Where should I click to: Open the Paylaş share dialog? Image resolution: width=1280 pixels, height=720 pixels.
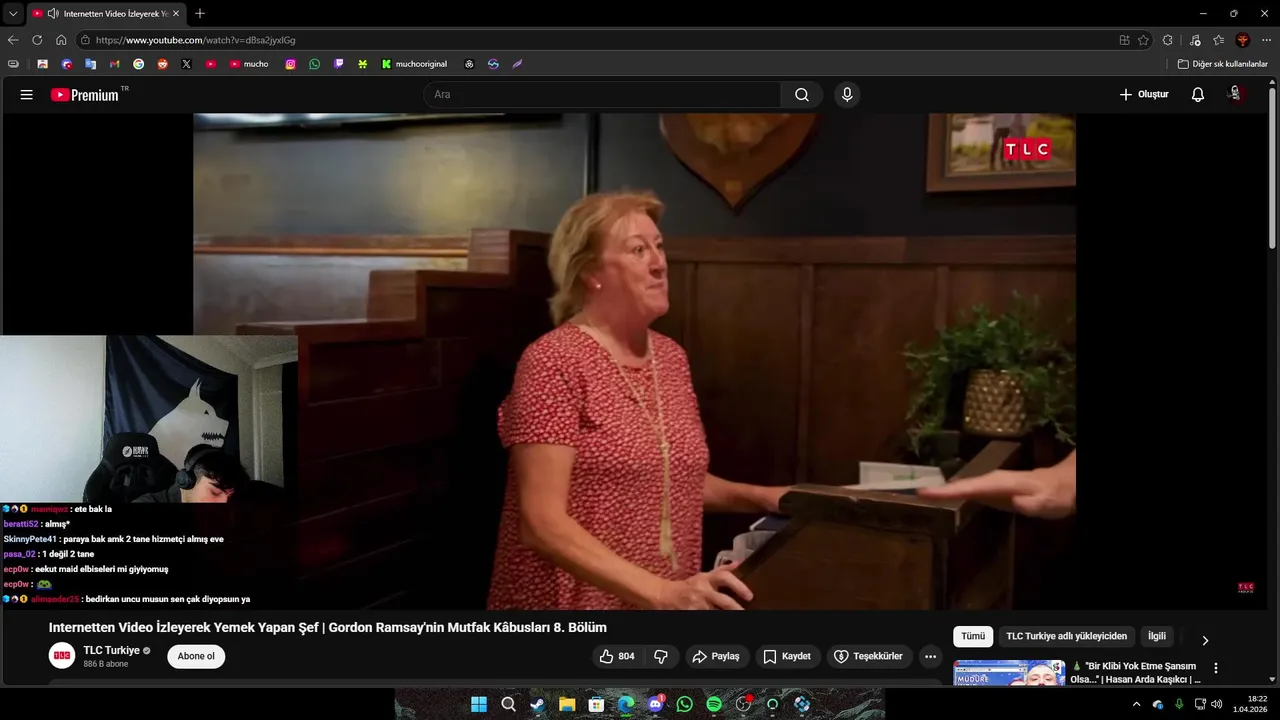[x=716, y=657]
